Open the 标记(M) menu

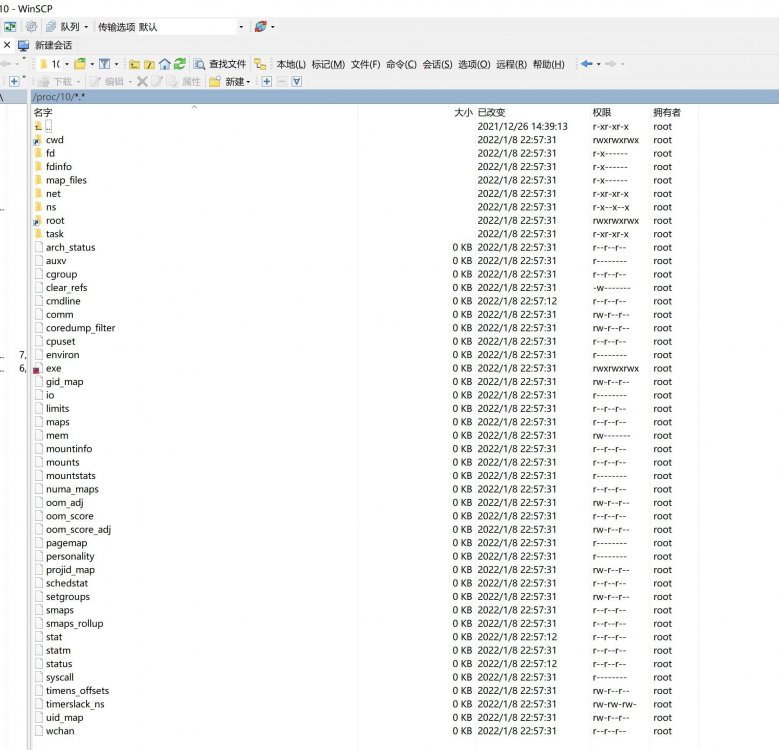(328, 65)
